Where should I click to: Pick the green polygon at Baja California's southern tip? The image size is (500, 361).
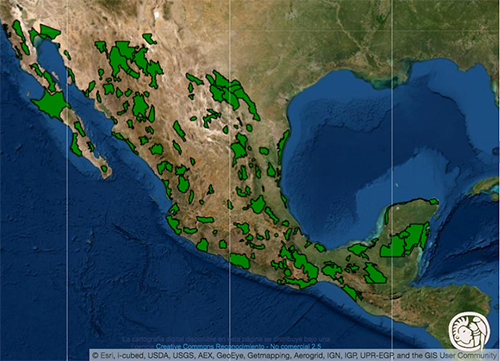(x=104, y=169)
